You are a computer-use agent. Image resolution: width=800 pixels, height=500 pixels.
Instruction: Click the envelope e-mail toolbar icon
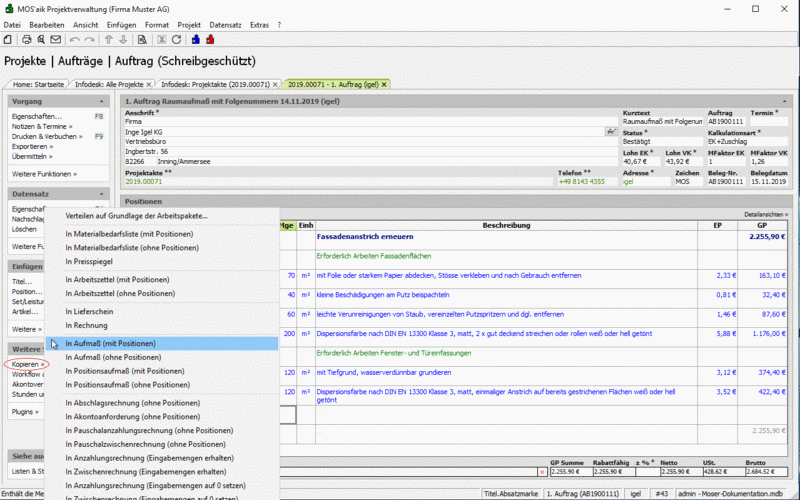tap(56, 39)
